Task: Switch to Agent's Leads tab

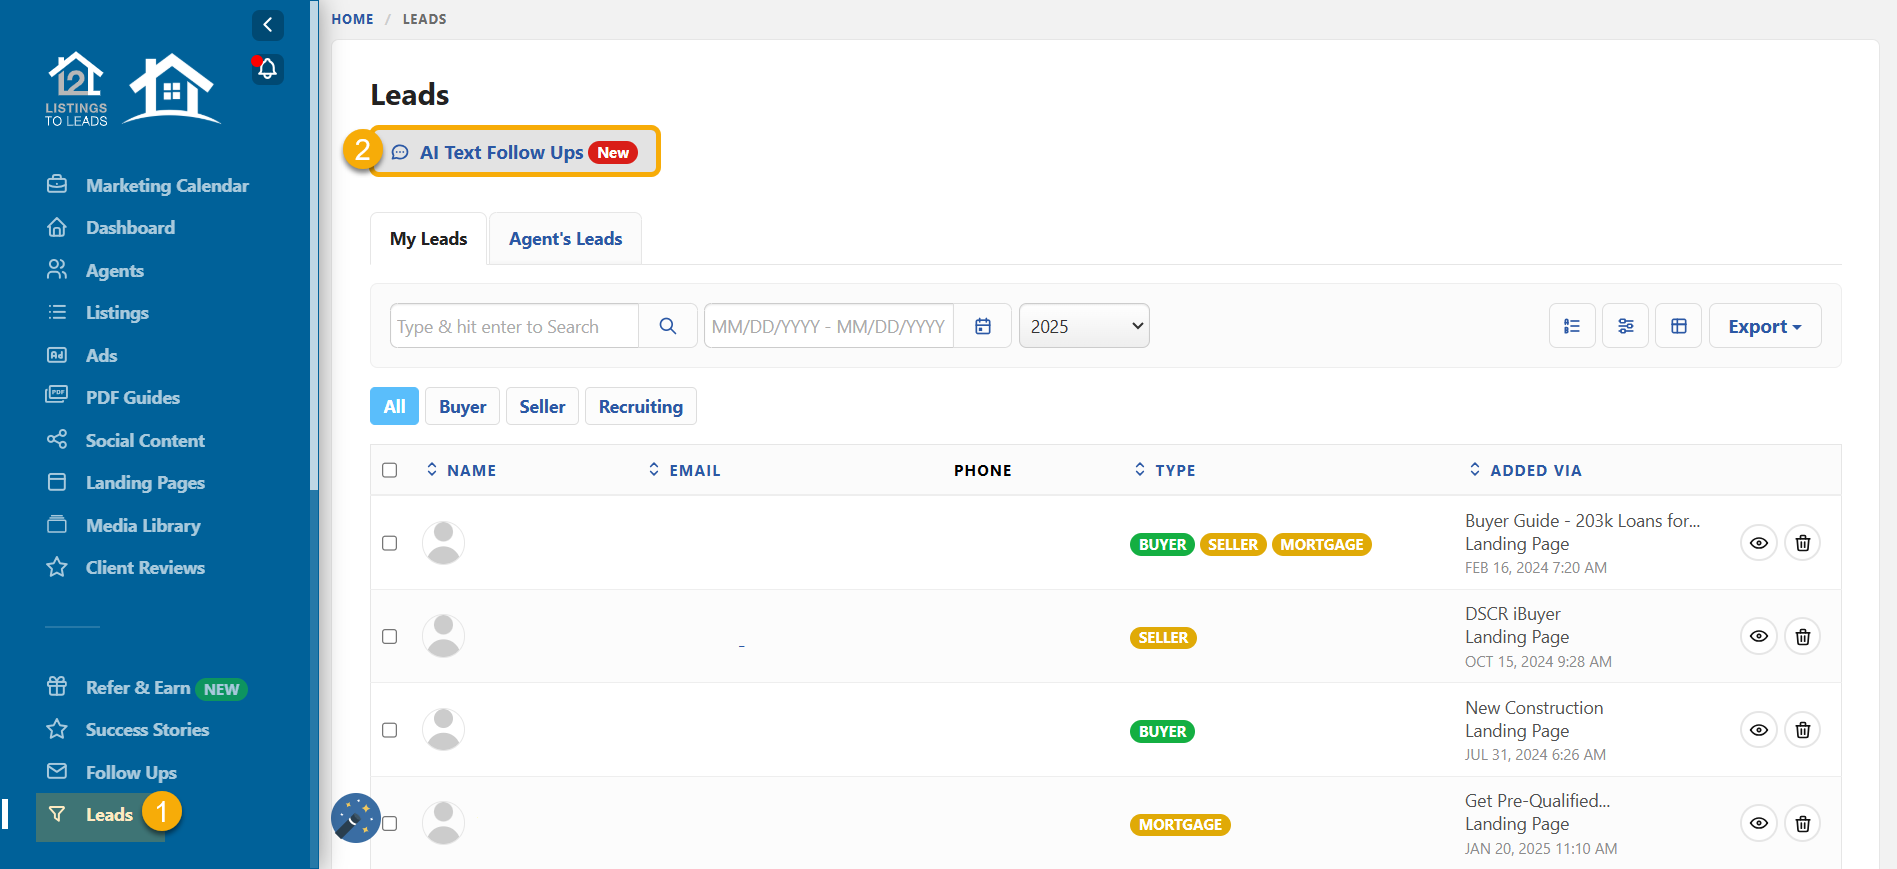Action: click(565, 239)
